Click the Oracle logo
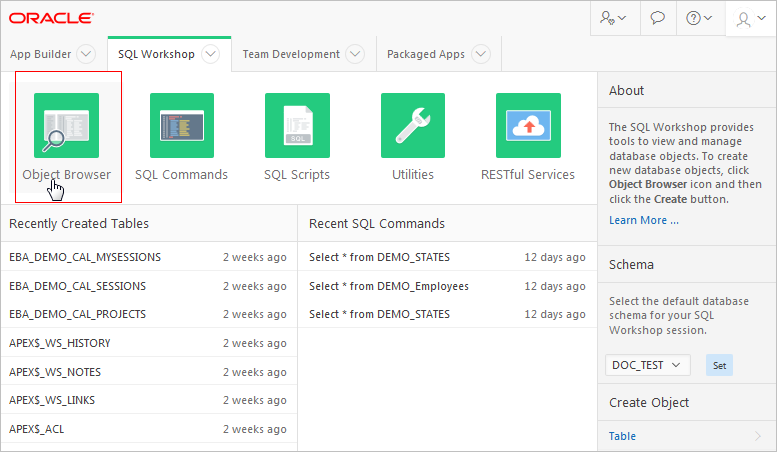This screenshot has height=452, width=777. tap(53, 18)
